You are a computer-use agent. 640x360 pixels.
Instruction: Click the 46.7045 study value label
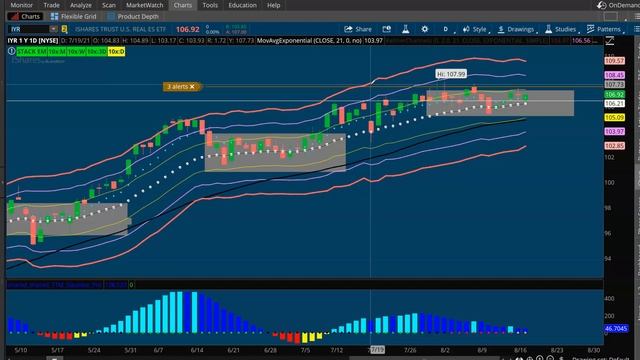pyautogui.click(x=616, y=328)
